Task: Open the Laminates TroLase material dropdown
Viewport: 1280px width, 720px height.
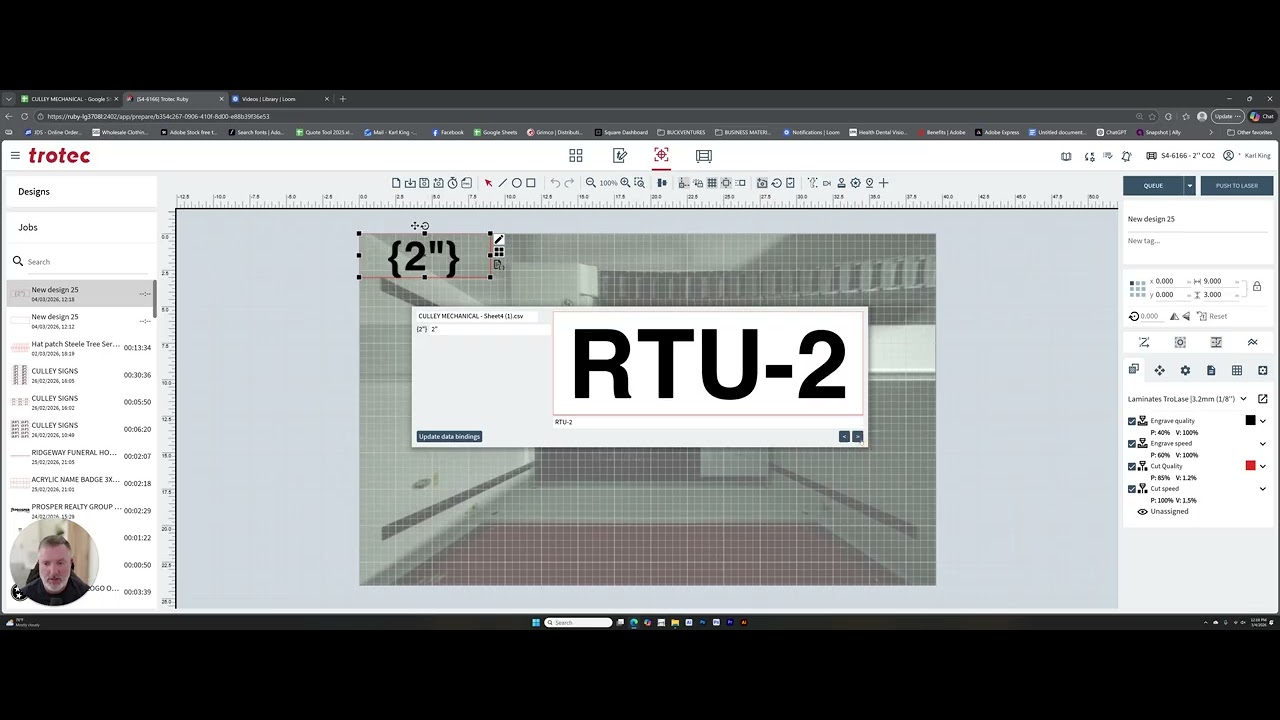Action: click(x=1243, y=399)
